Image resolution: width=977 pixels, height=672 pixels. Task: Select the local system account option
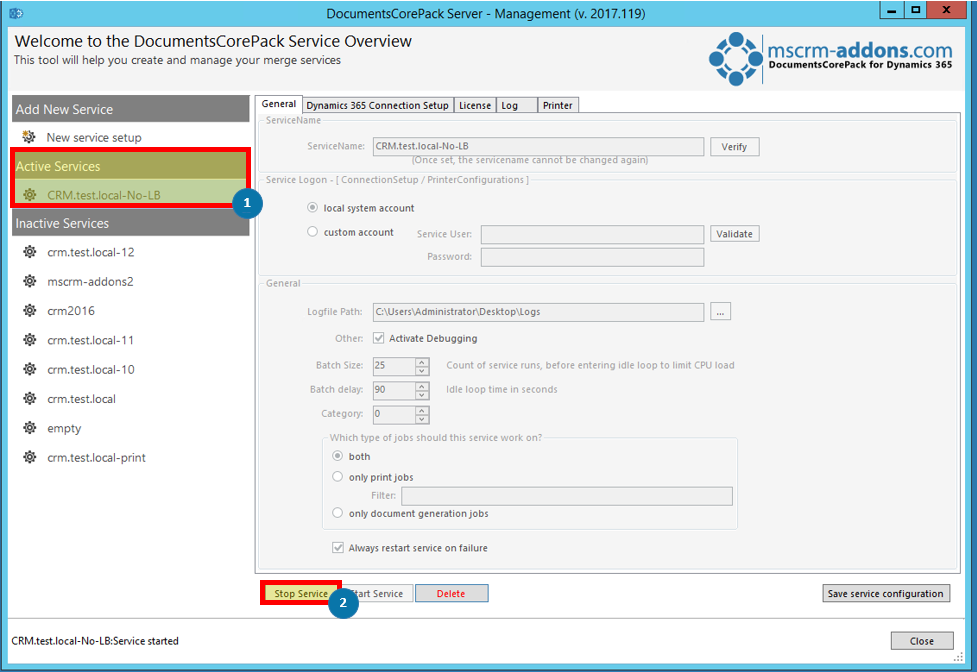(x=312, y=207)
